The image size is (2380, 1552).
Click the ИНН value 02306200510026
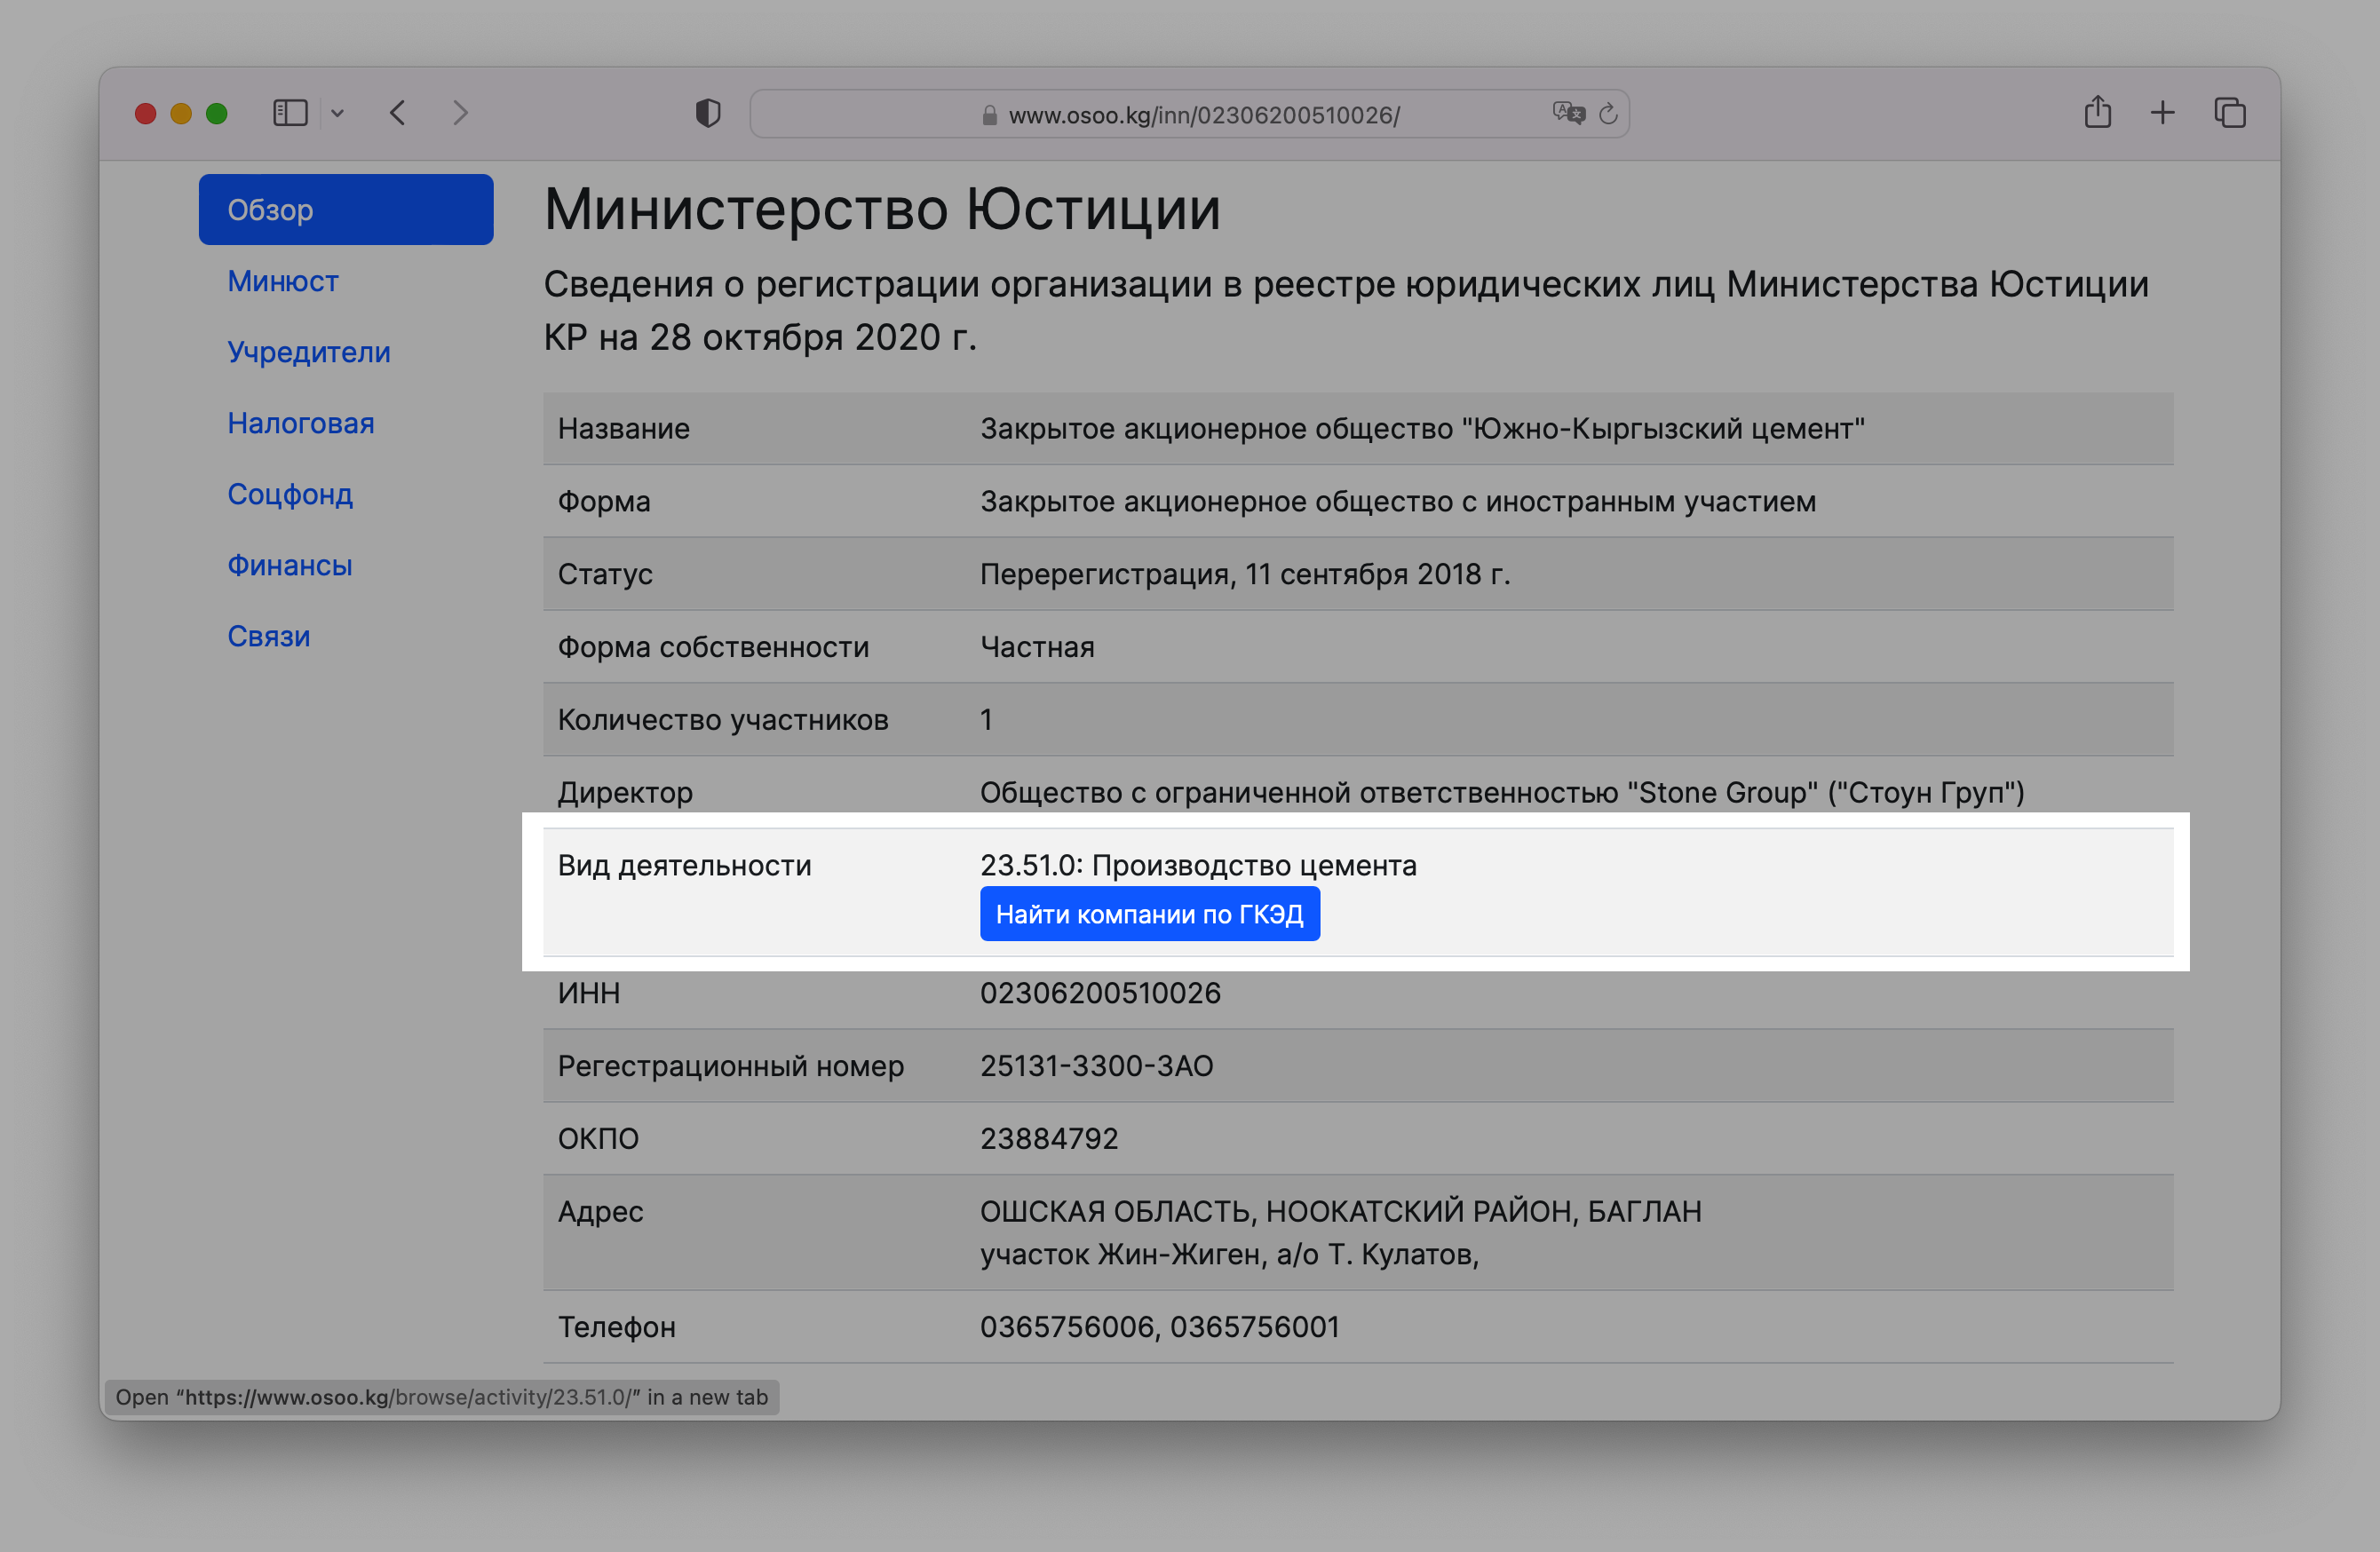pyautogui.click(x=1100, y=993)
